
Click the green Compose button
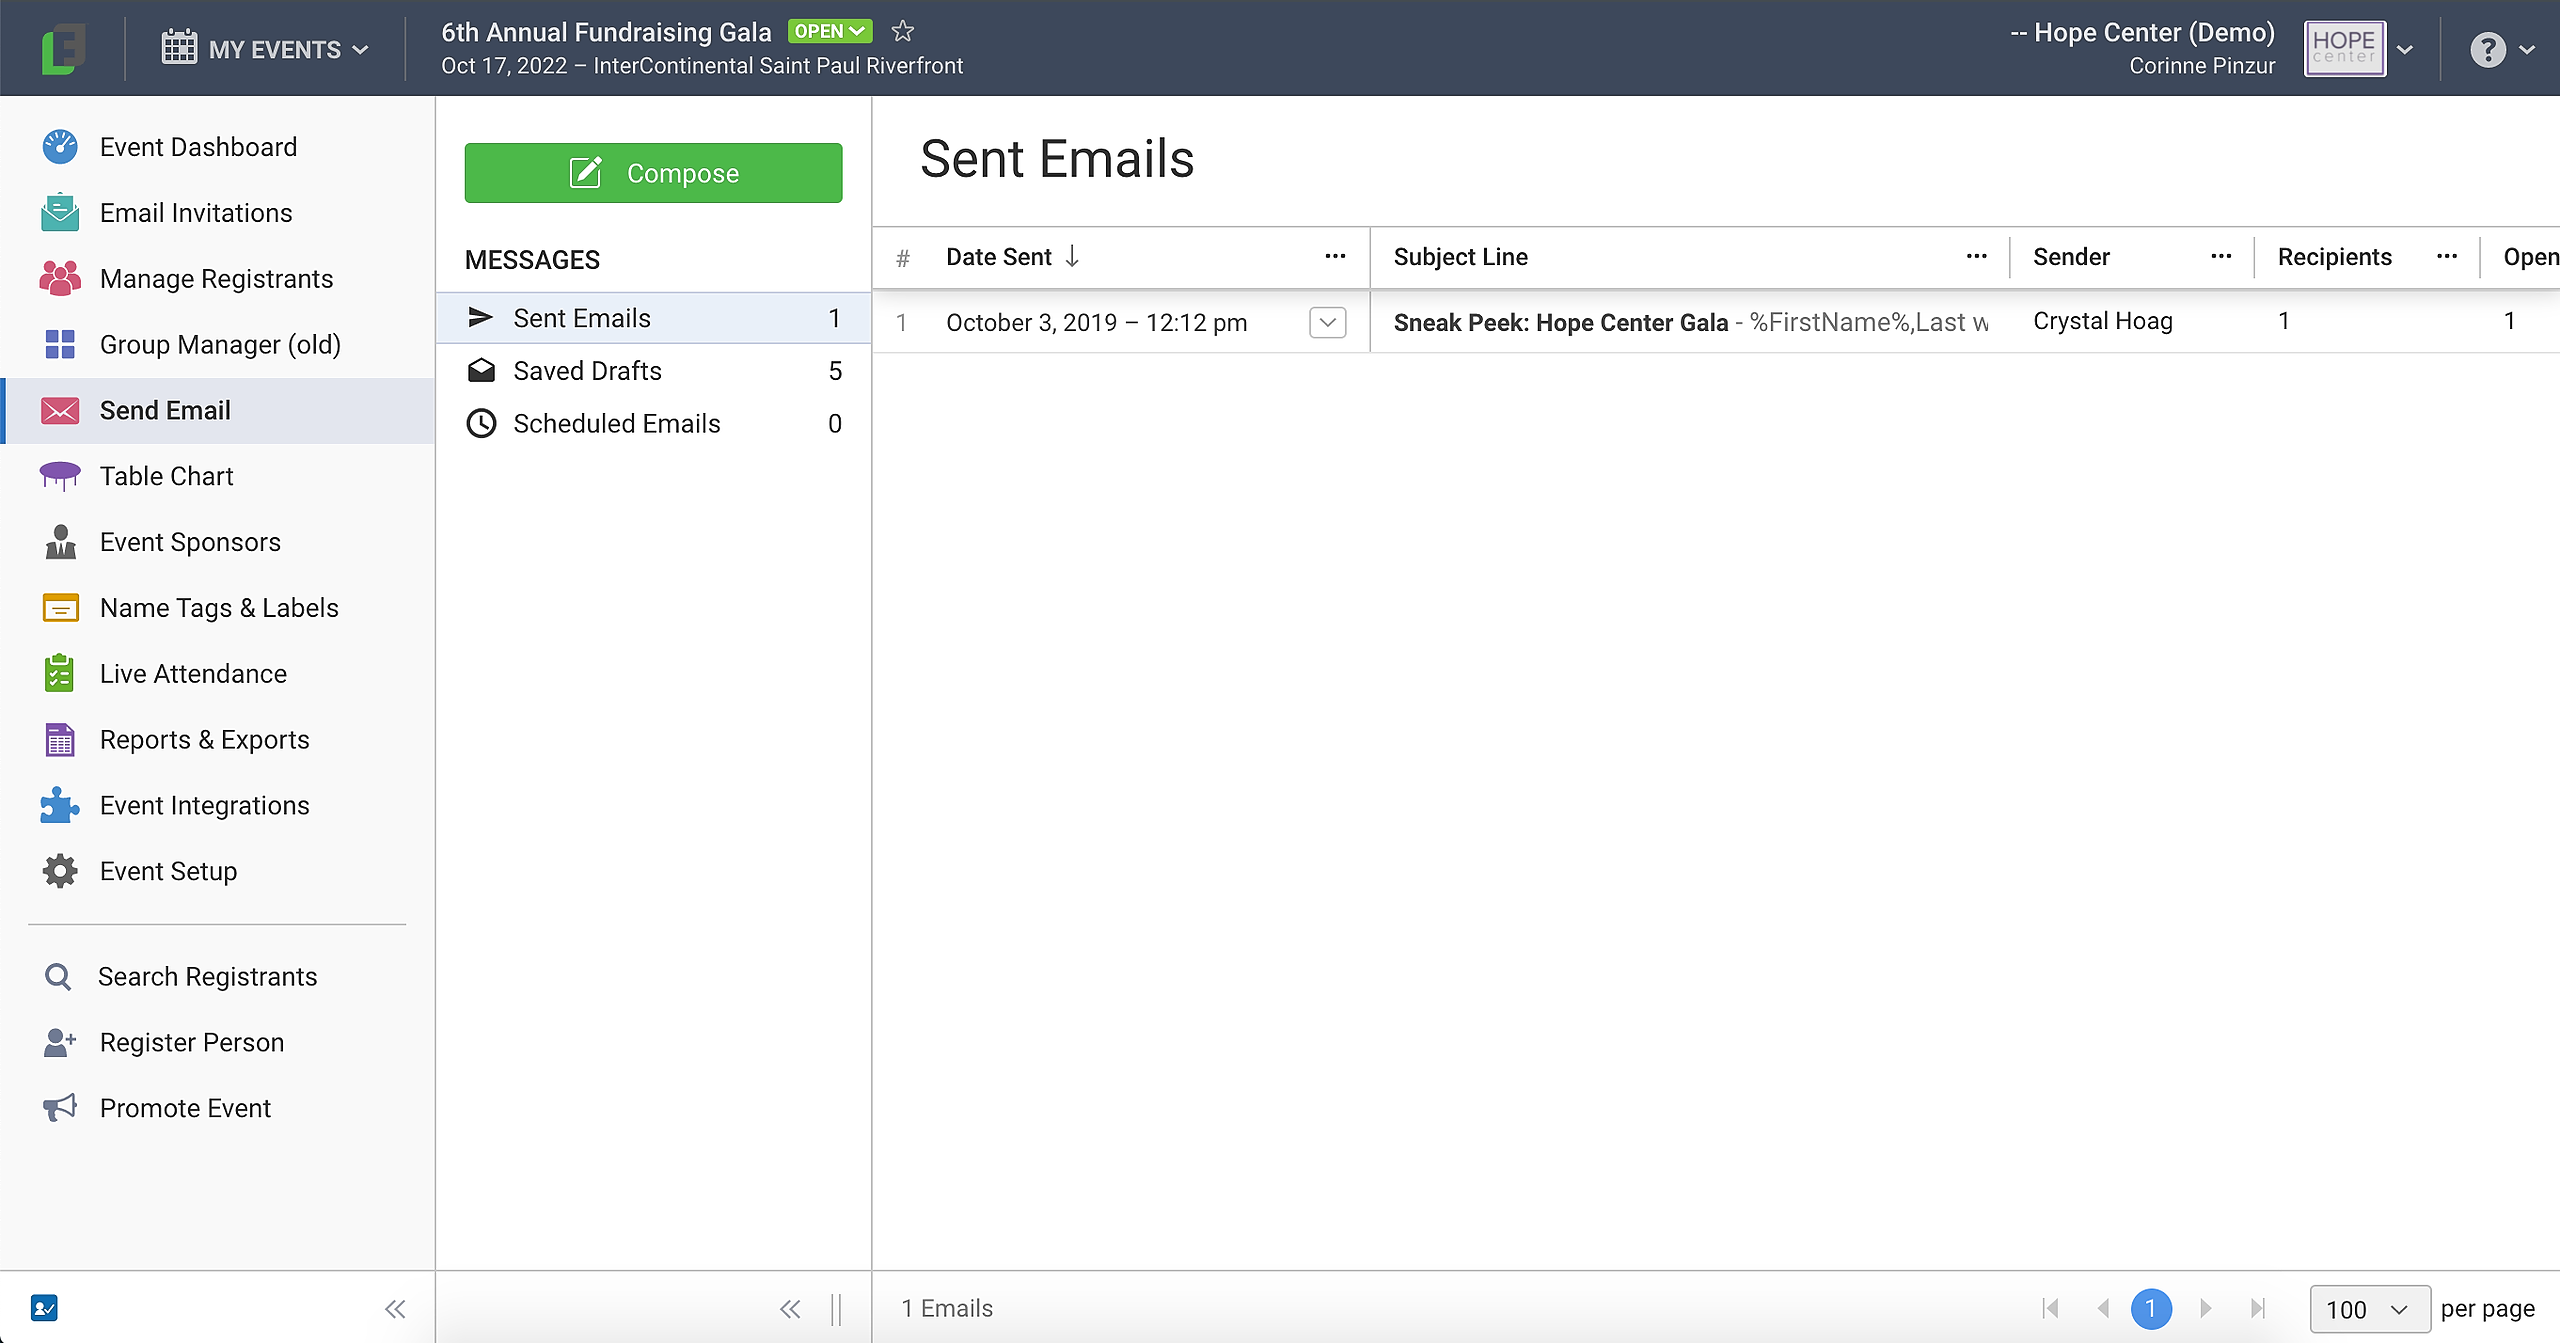point(653,173)
